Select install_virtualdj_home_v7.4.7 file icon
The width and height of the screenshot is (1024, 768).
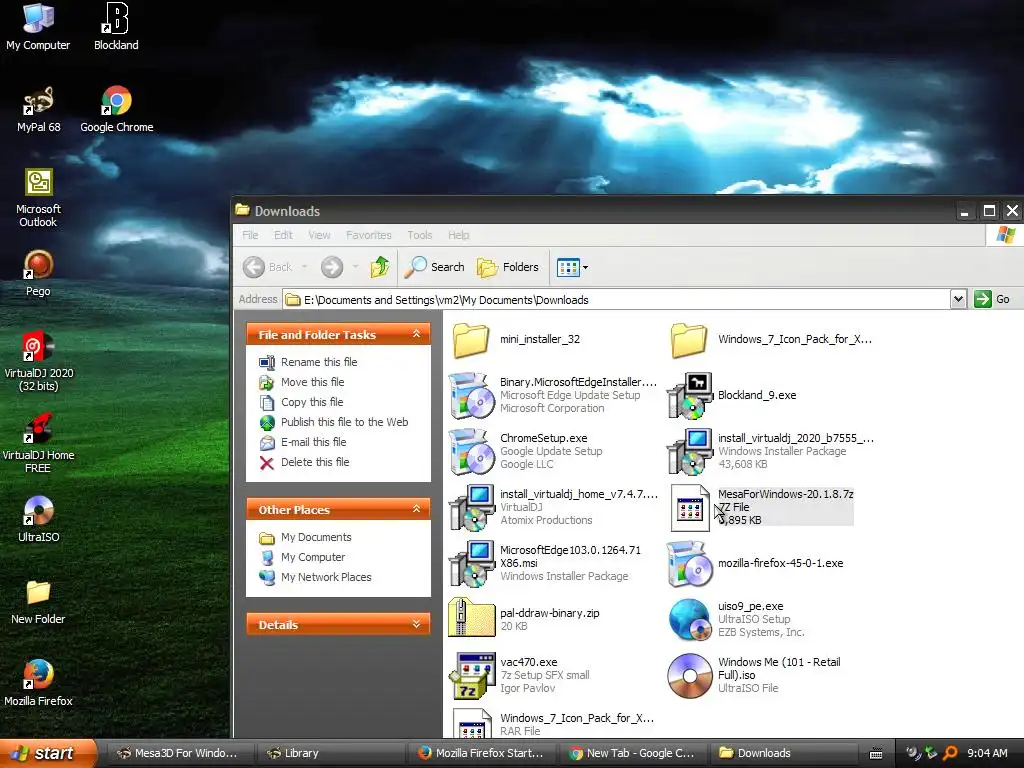[x=471, y=507]
